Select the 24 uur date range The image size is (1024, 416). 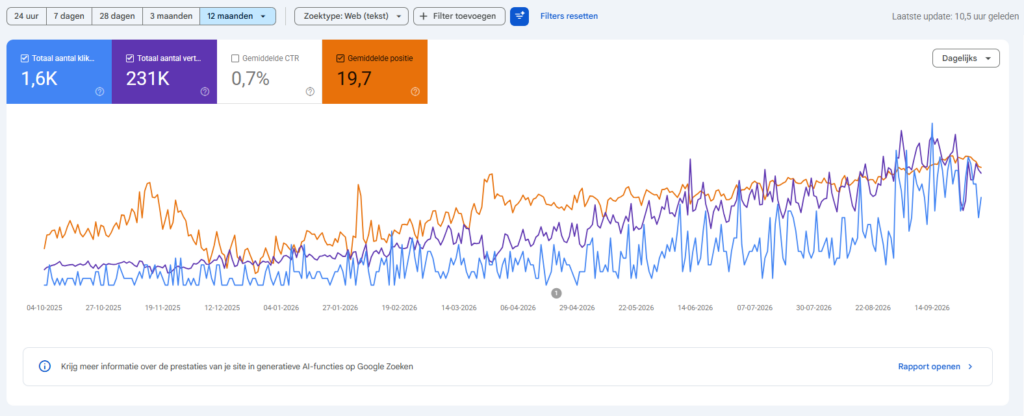26,16
